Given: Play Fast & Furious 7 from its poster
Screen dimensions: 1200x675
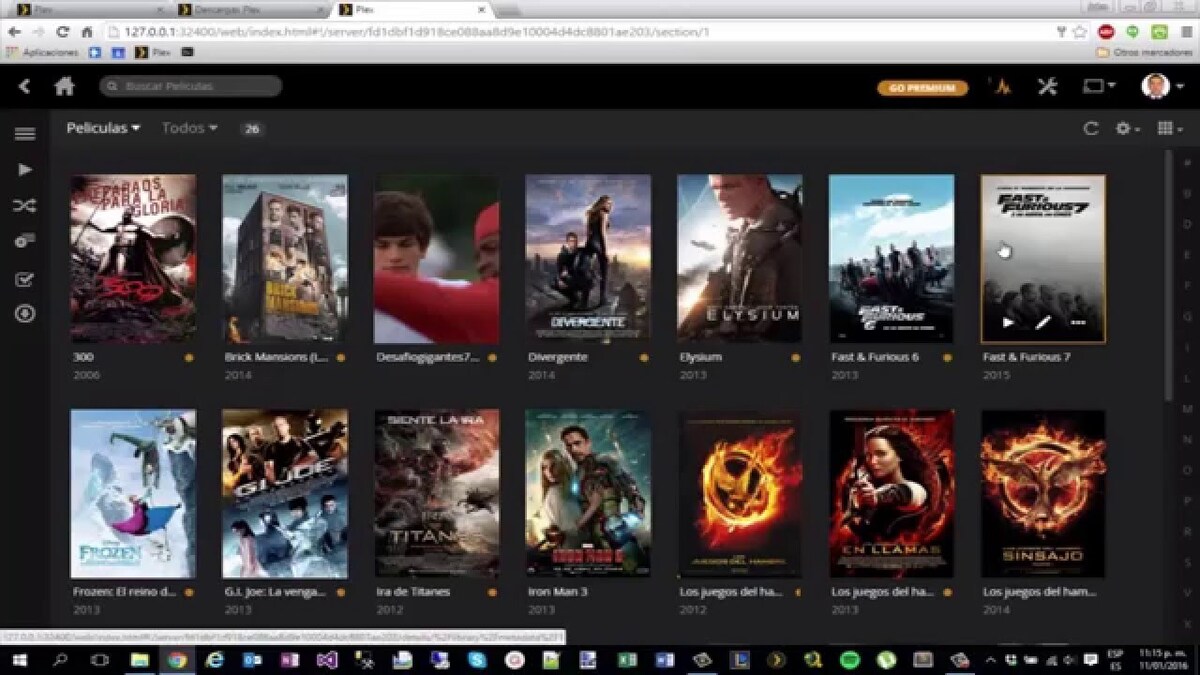Looking at the screenshot, I should [x=1008, y=322].
